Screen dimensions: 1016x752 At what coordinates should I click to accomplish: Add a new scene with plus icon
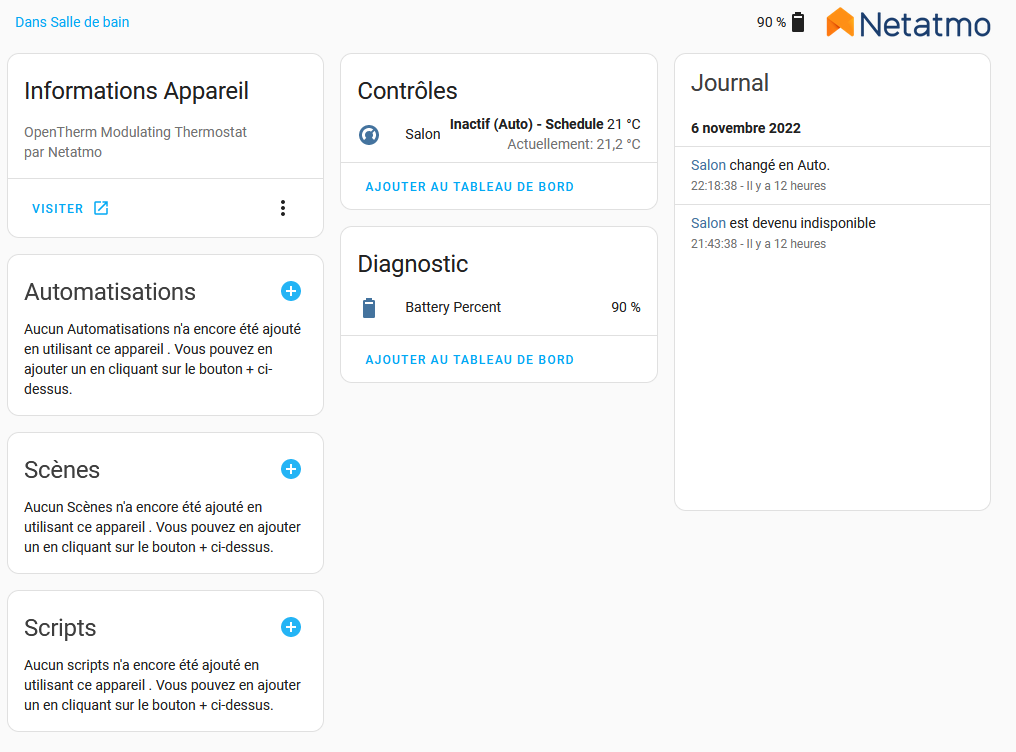[291, 469]
